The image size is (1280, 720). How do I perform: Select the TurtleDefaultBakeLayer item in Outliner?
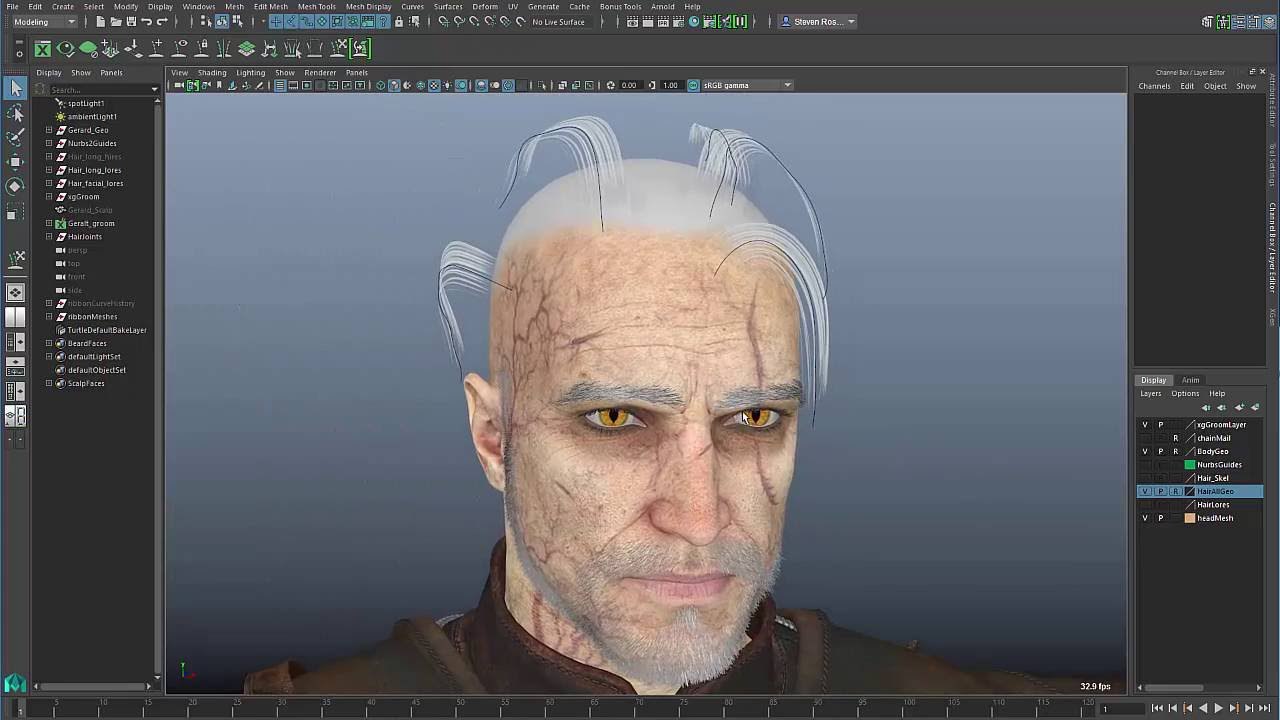106,330
